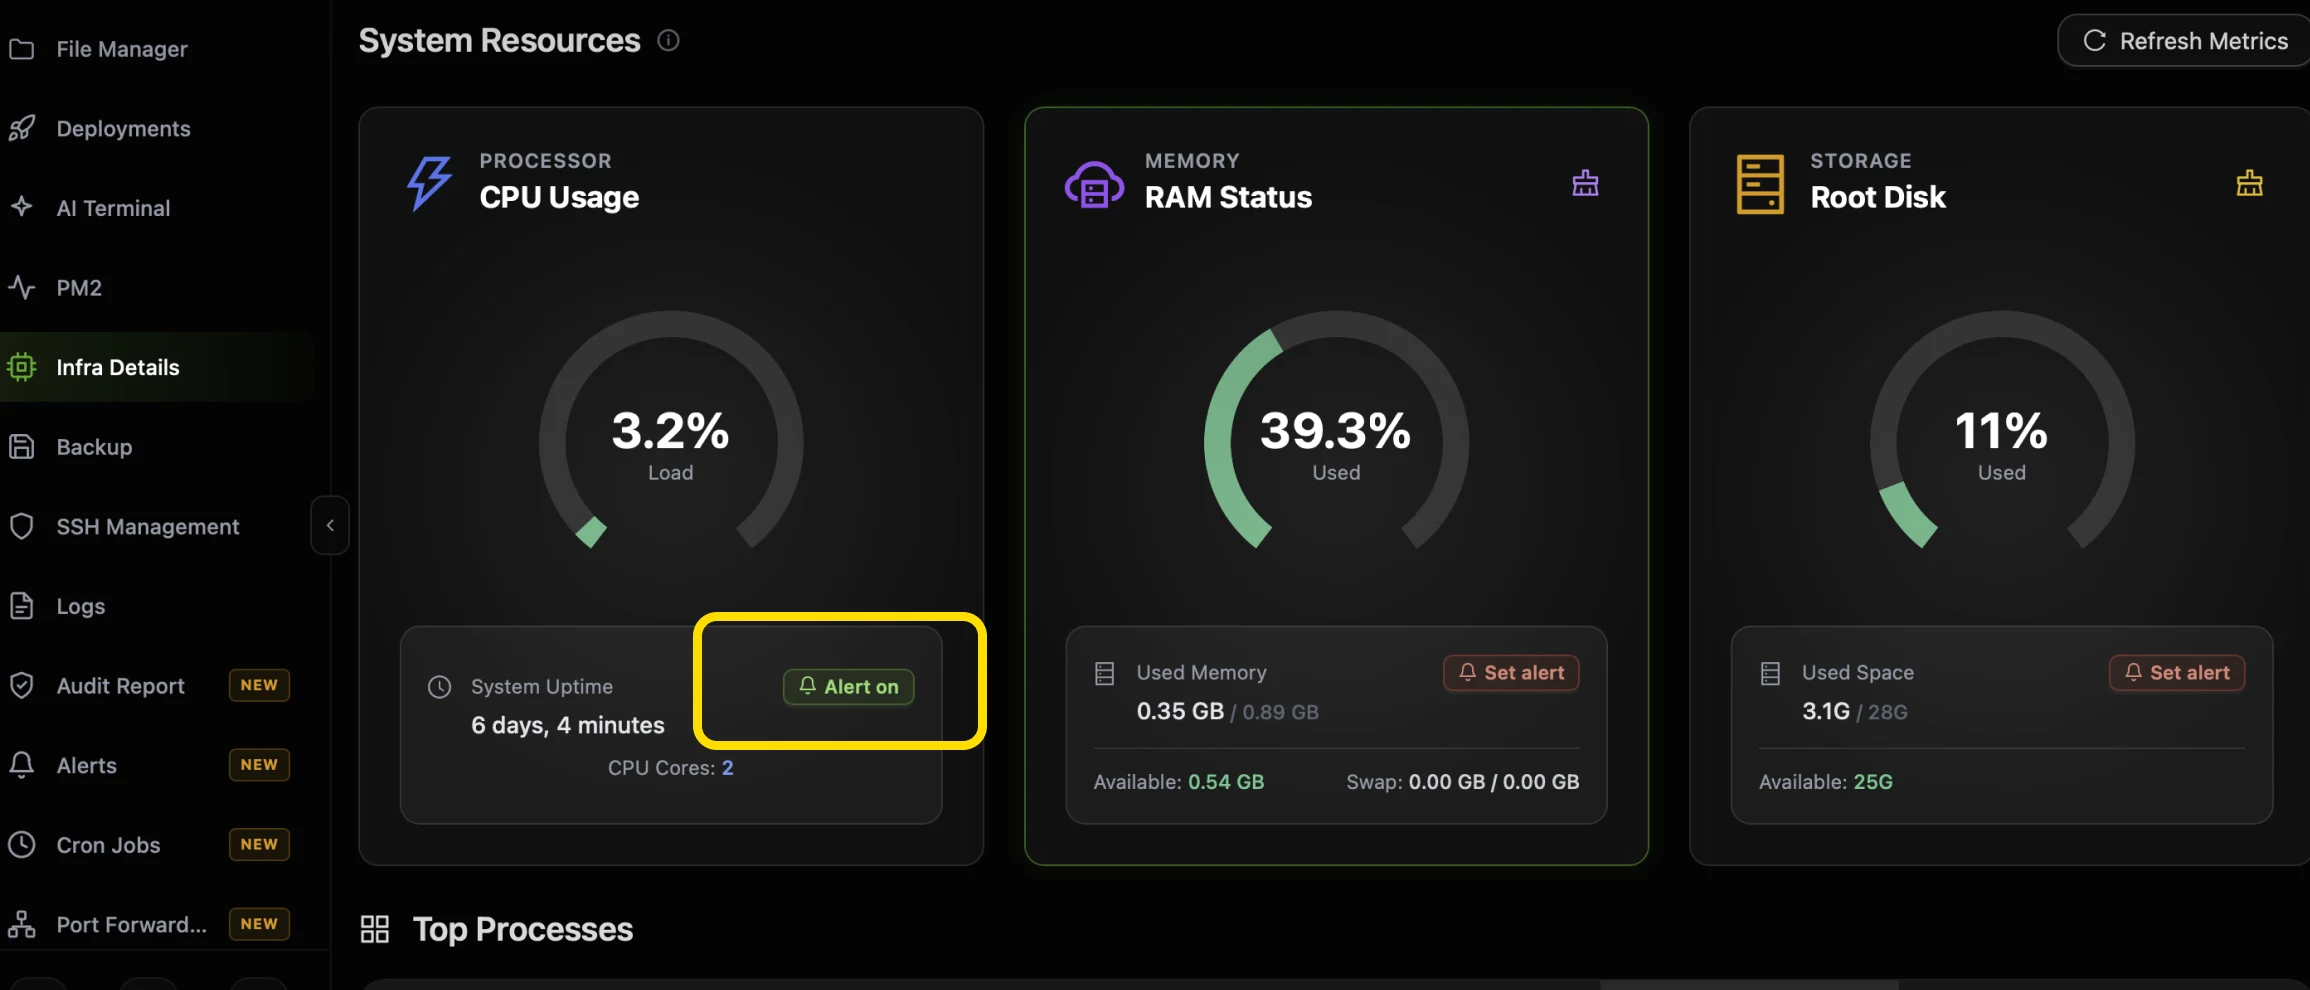Click the File Manager folder icon
This screenshot has width=2310, height=990.
[22, 49]
